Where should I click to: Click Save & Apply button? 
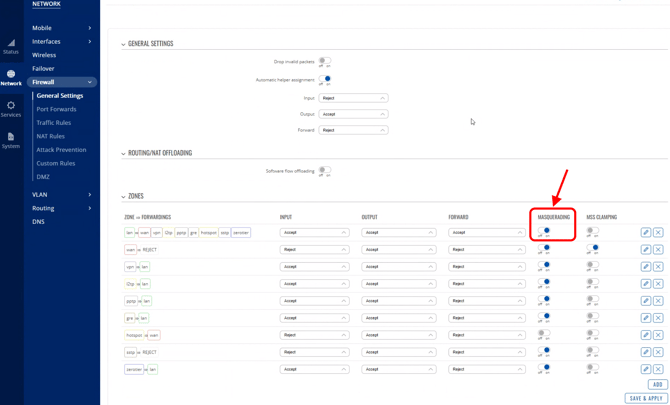pyautogui.click(x=646, y=398)
